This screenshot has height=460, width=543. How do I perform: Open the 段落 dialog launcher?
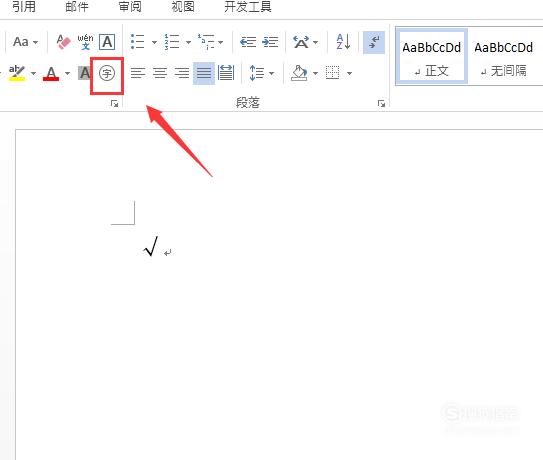pos(381,103)
